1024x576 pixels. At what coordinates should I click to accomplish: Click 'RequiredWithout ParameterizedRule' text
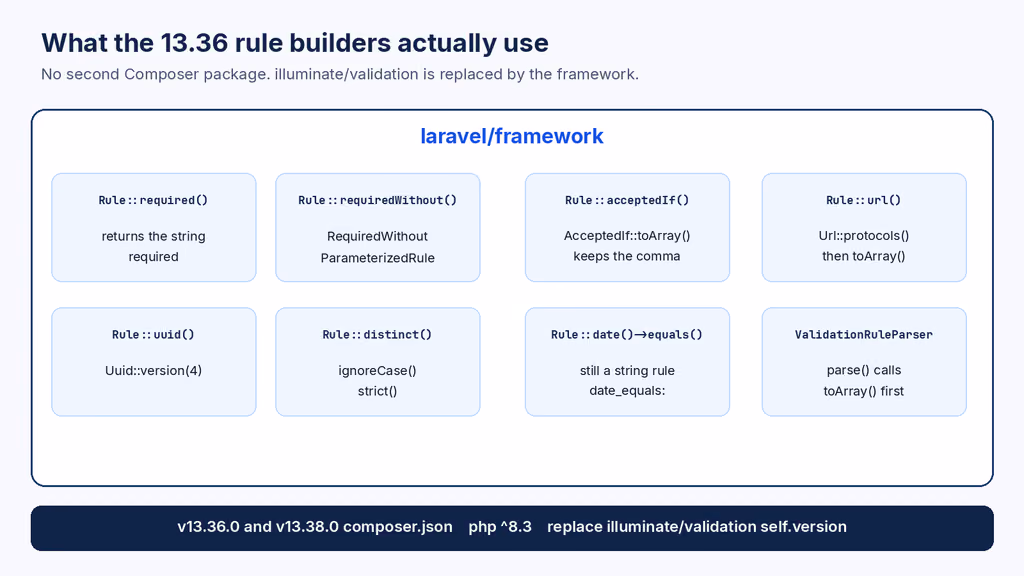pyautogui.click(x=377, y=247)
